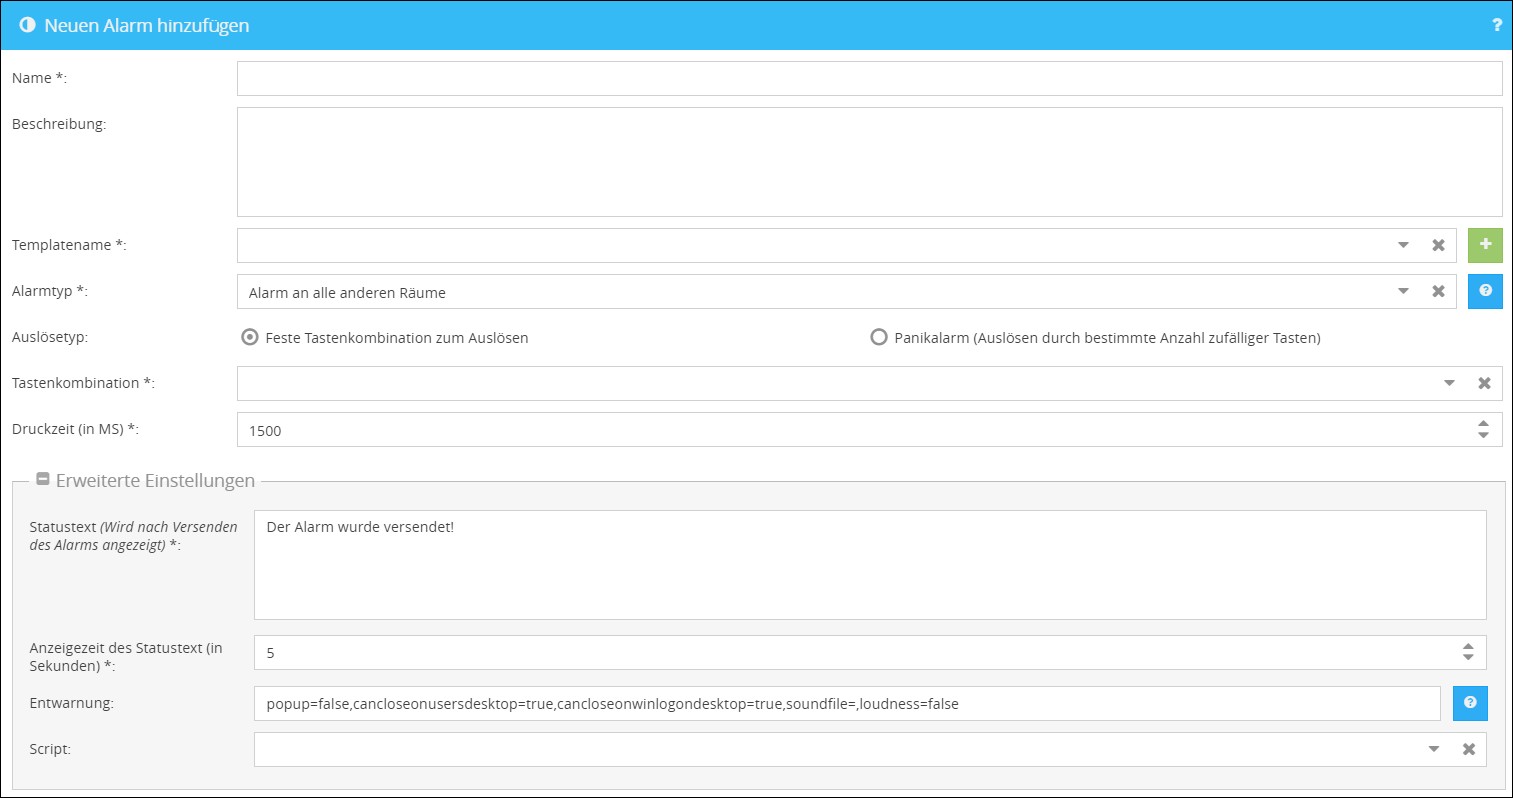Click the Erweiterte Einstellungen heading text
1513x798 pixels.
click(155, 481)
